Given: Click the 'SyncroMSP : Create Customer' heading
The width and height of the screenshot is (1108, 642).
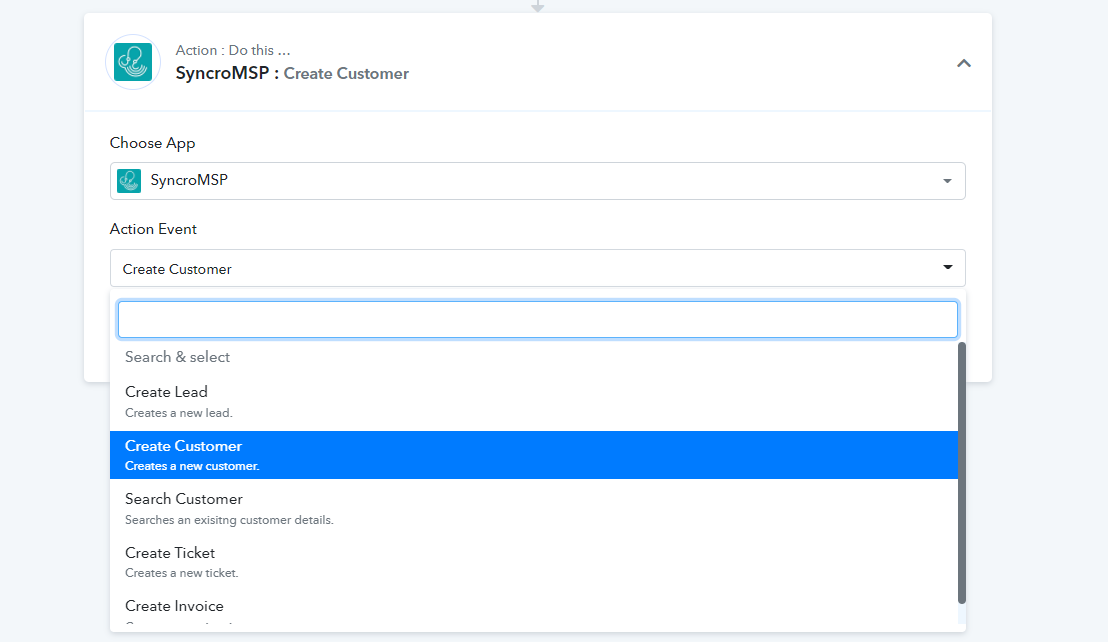Looking at the screenshot, I should (292, 73).
